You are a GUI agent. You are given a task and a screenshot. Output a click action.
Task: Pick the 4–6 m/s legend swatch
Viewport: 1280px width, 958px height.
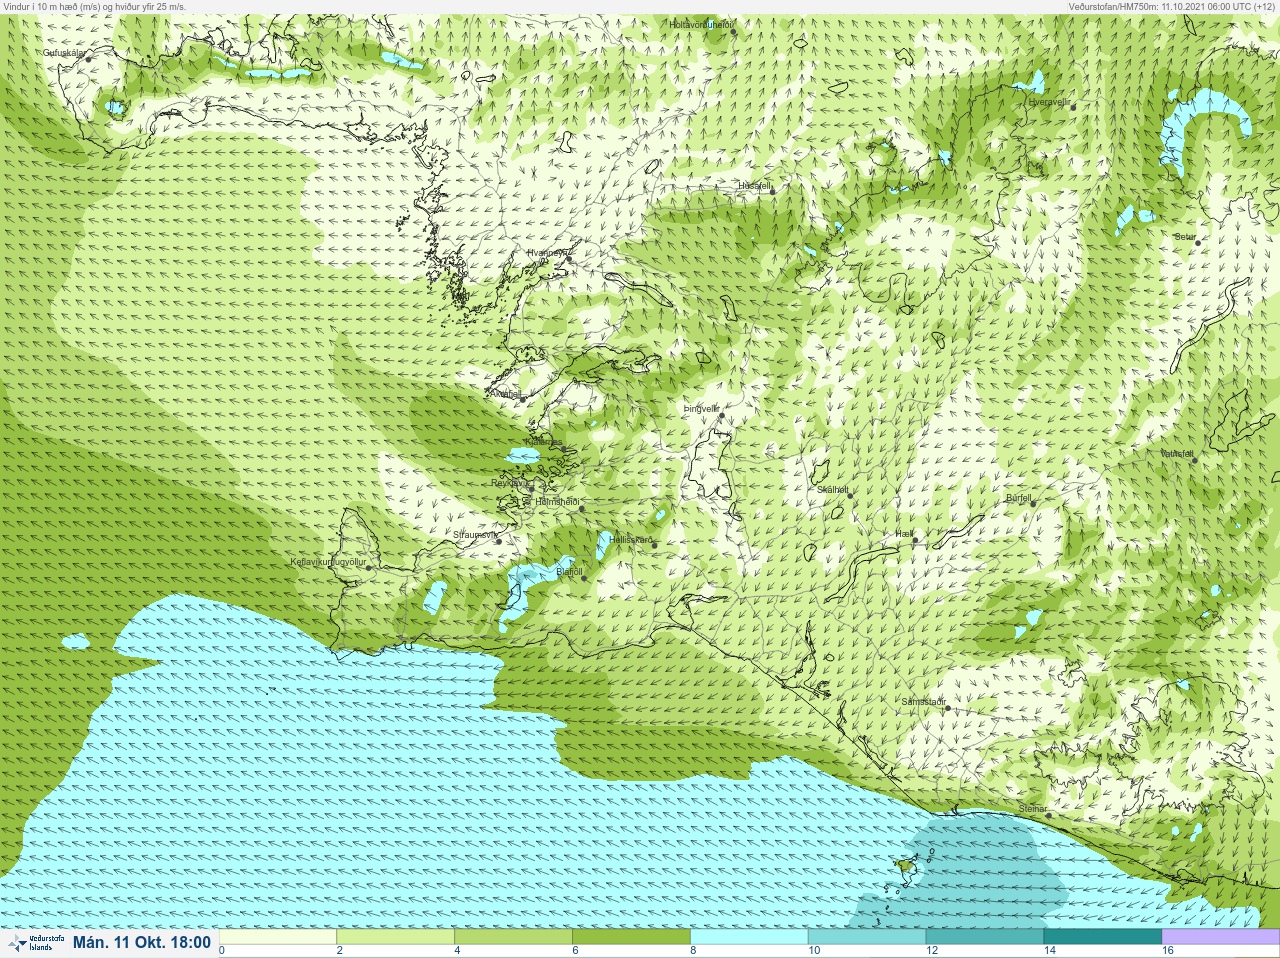click(514, 937)
